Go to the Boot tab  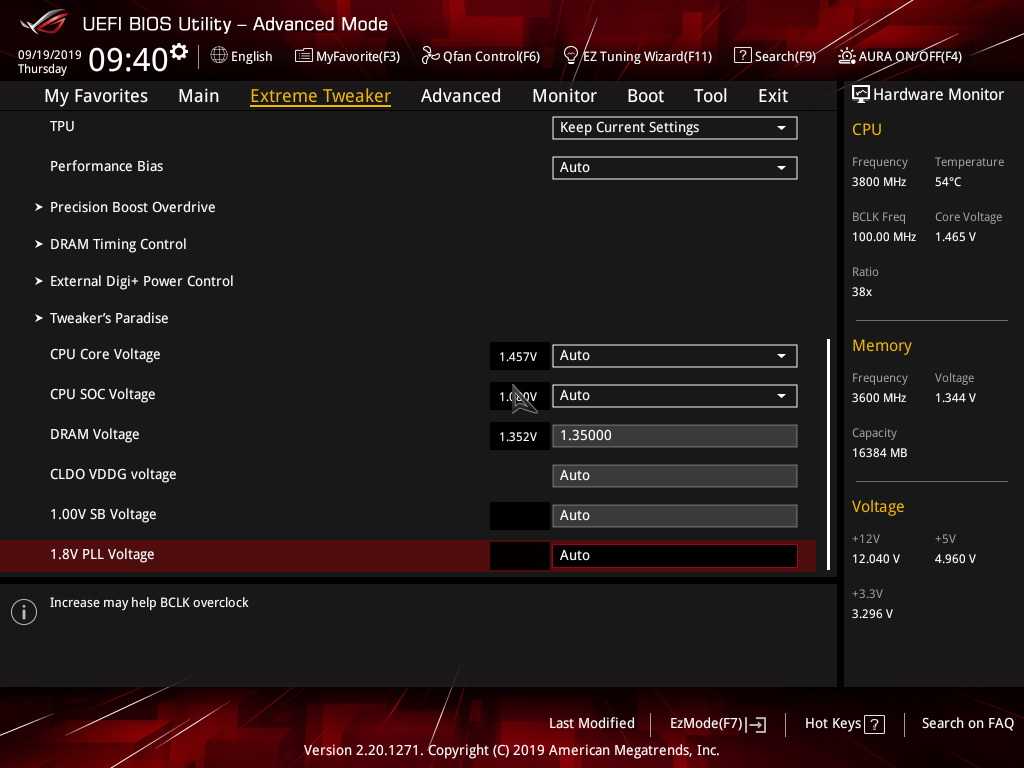[x=645, y=96]
